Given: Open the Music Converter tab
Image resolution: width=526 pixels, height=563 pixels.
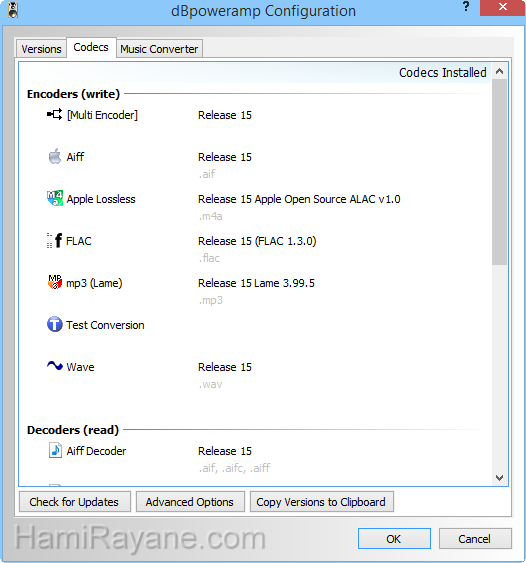Looking at the screenshot, I should [x=159, y=48].
